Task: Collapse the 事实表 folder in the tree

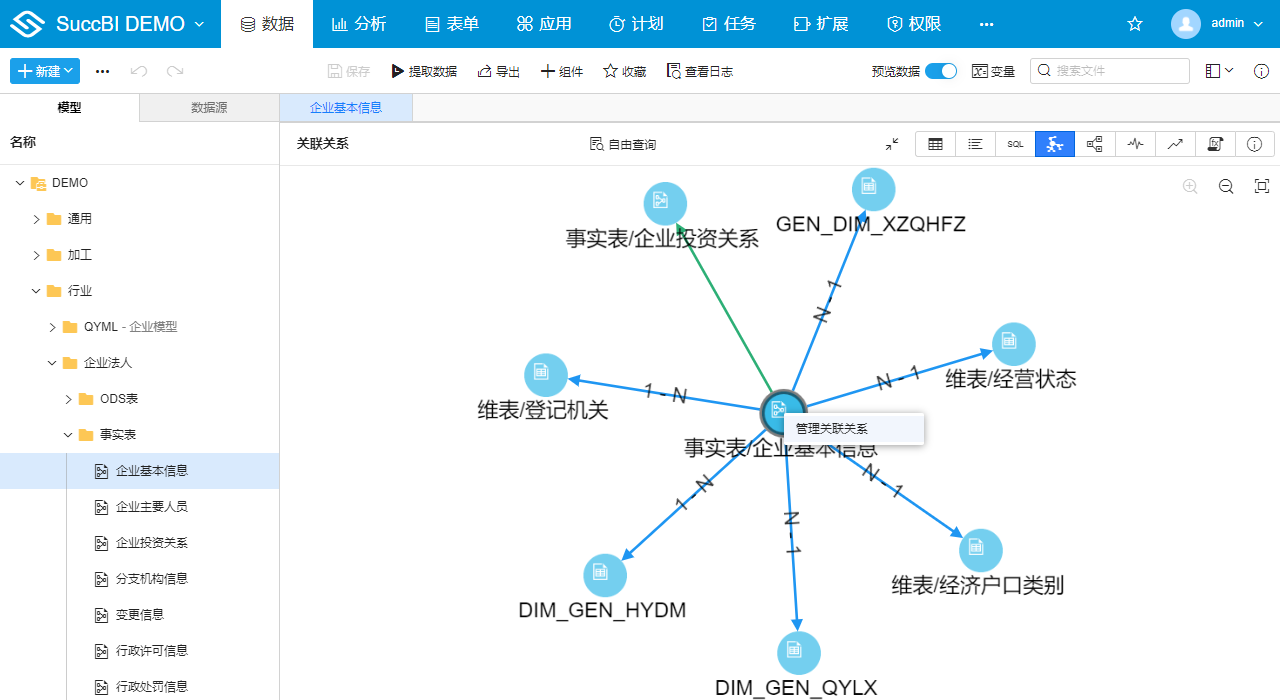Action: tap(68, 434)
